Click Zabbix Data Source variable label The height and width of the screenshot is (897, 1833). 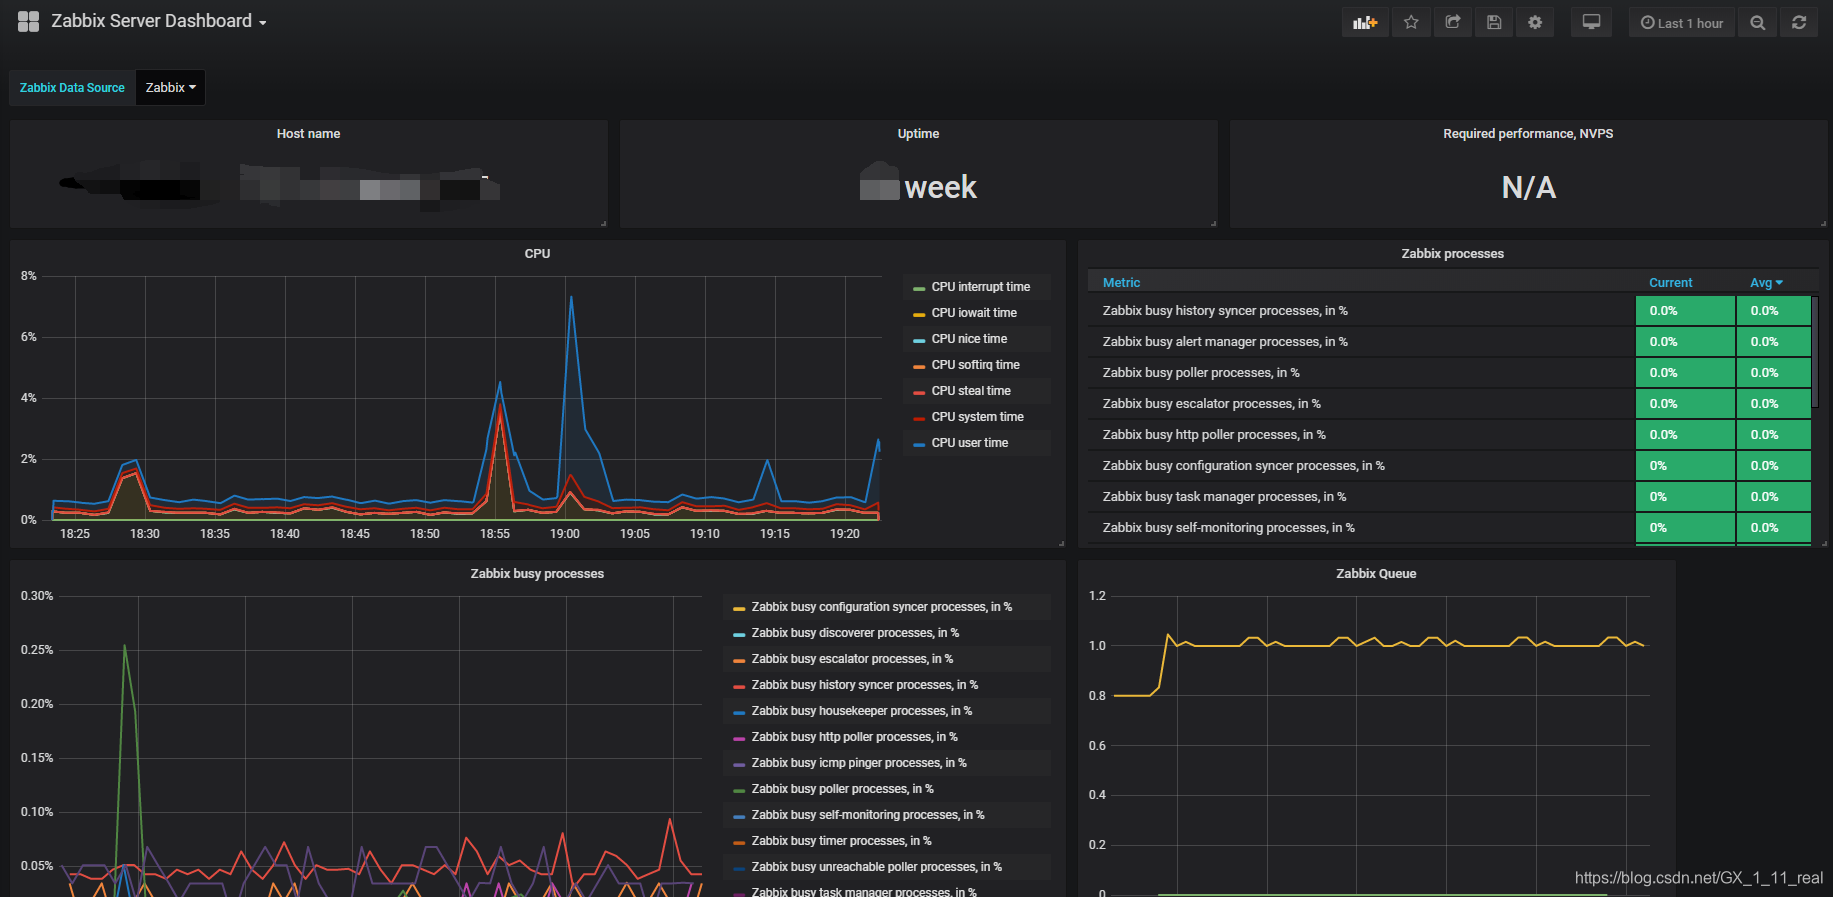[72, 88]
